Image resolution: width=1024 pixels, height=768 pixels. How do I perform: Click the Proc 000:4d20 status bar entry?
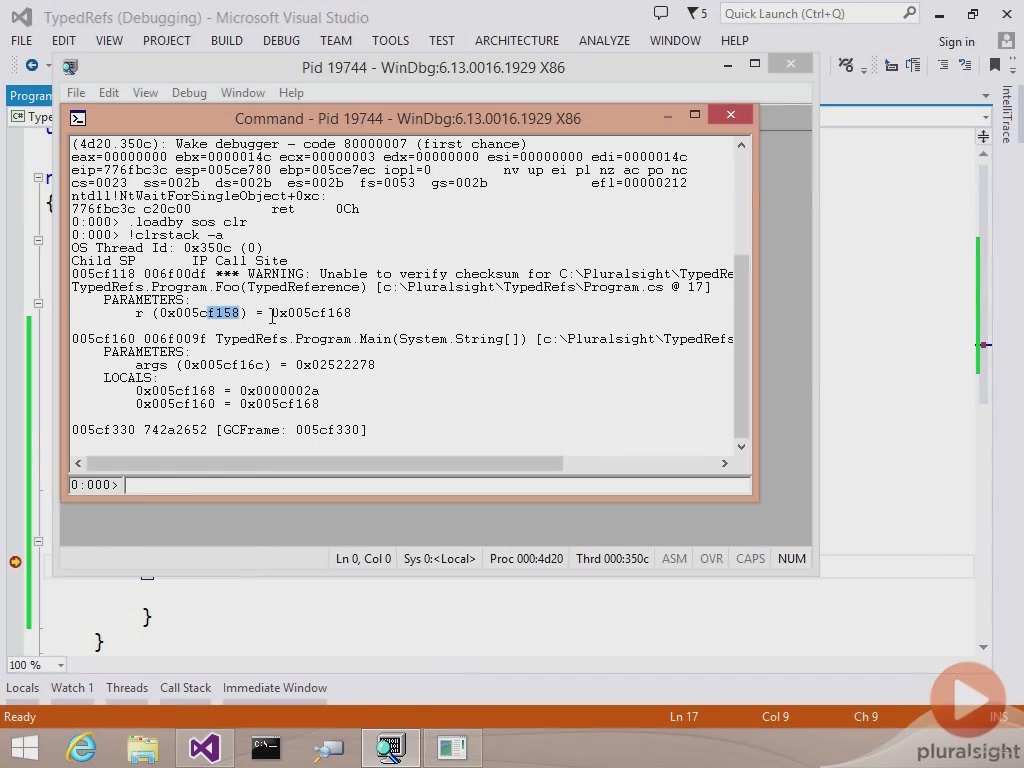click(526, 558)
